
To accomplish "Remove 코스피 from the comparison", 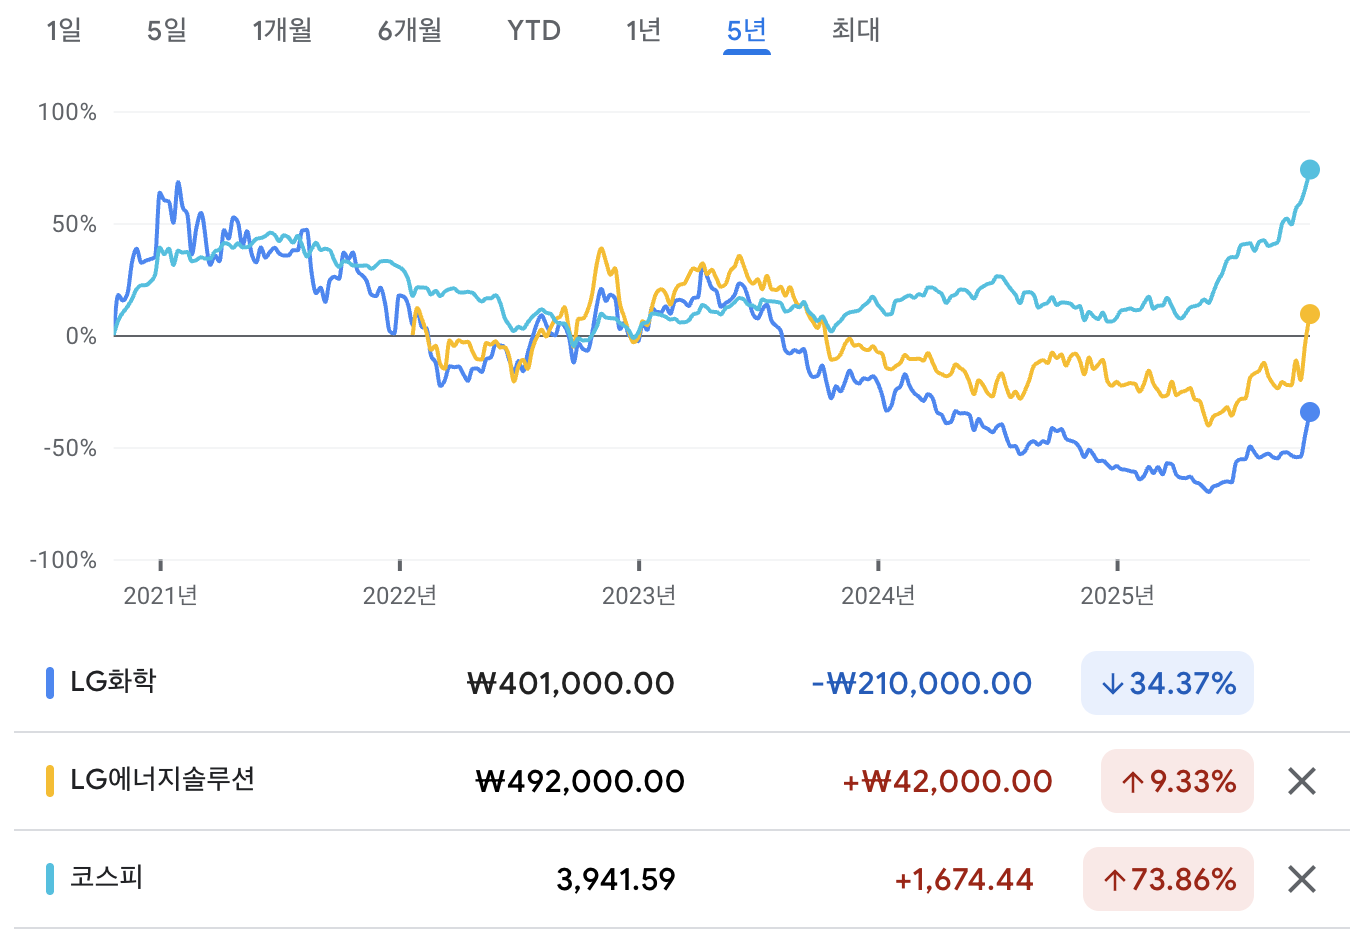I will pos(1301,879).
